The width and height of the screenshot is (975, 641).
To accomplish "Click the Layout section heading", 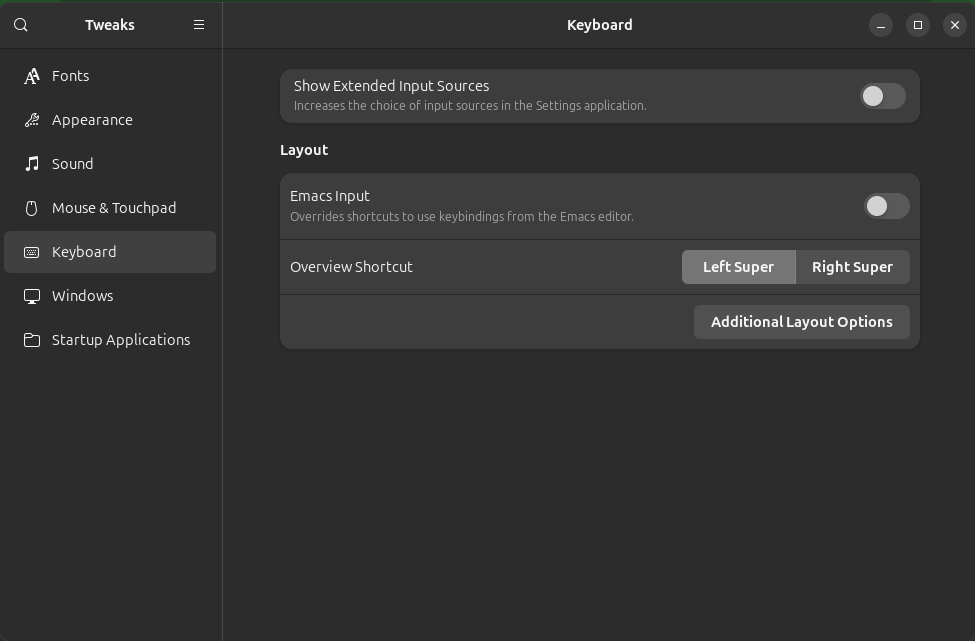I will pos(304,149).
